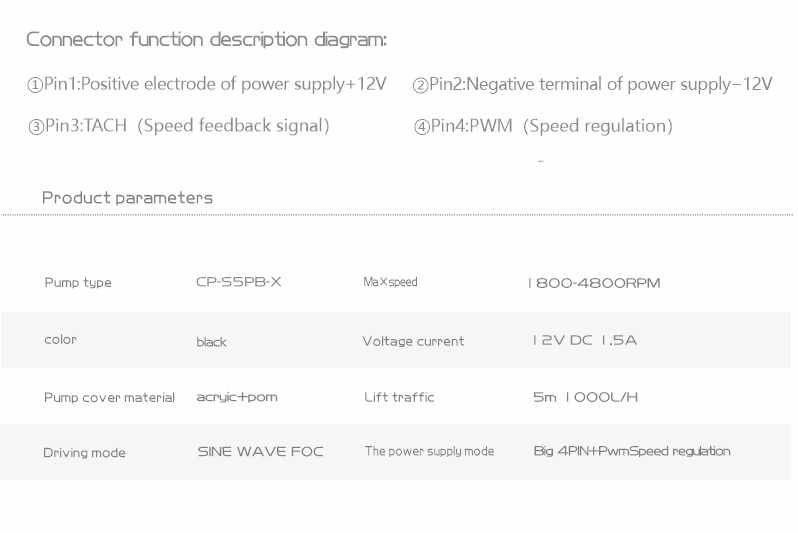Image resolution: width=798 pixels, height=533 pixels.
Task: Click the circled number 3 Pin3 marker
Action: tap(36, 126)
